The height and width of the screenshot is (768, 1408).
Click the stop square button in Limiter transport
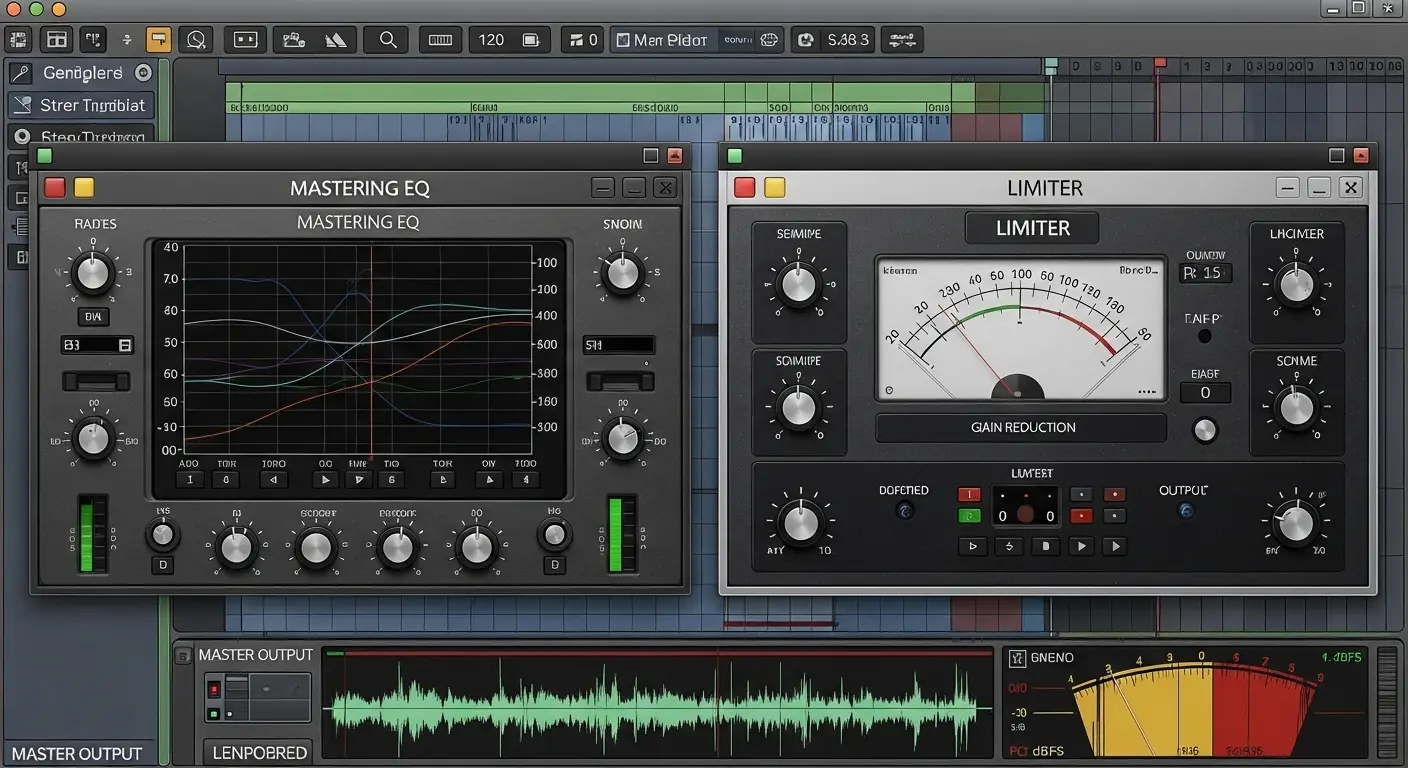[1045, 546]
